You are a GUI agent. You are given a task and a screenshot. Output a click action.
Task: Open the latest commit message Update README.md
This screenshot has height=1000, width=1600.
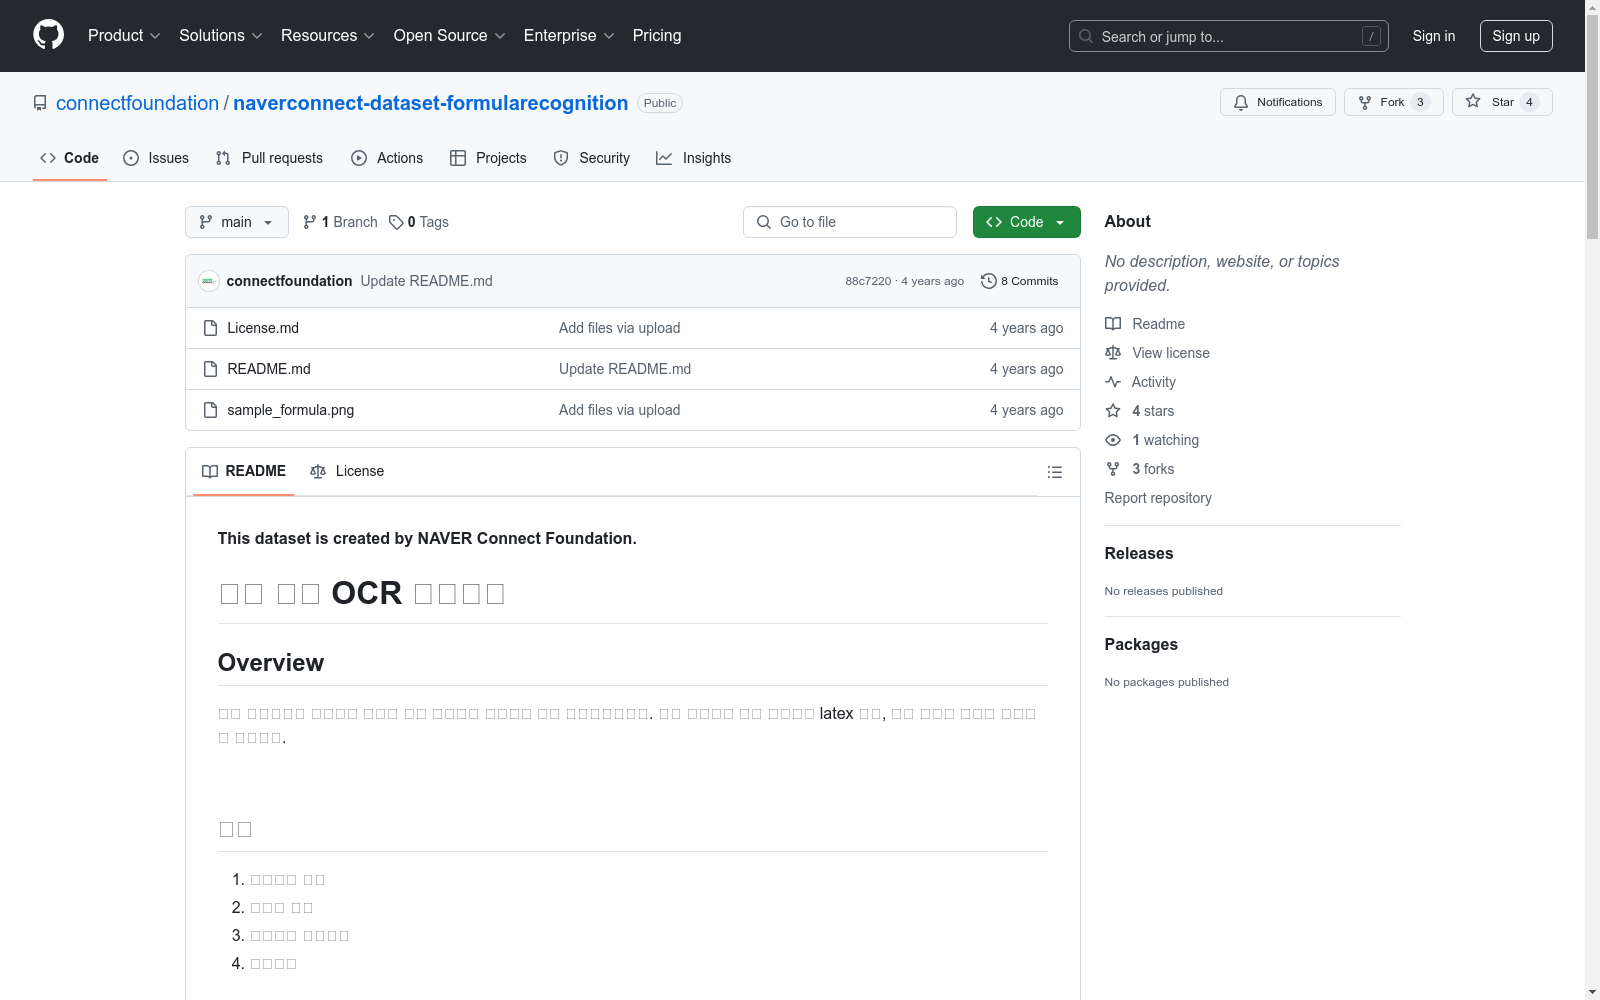coord(426,281)
